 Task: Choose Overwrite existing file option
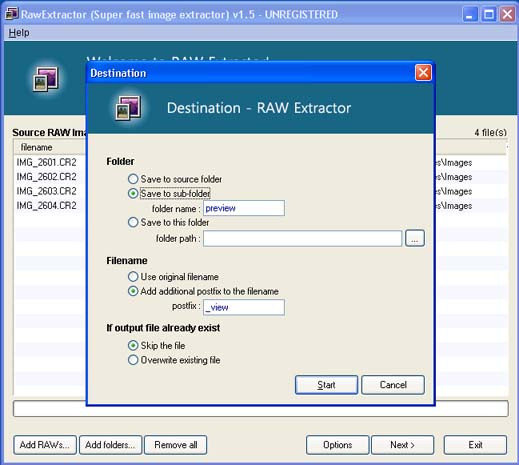(174, 360)
